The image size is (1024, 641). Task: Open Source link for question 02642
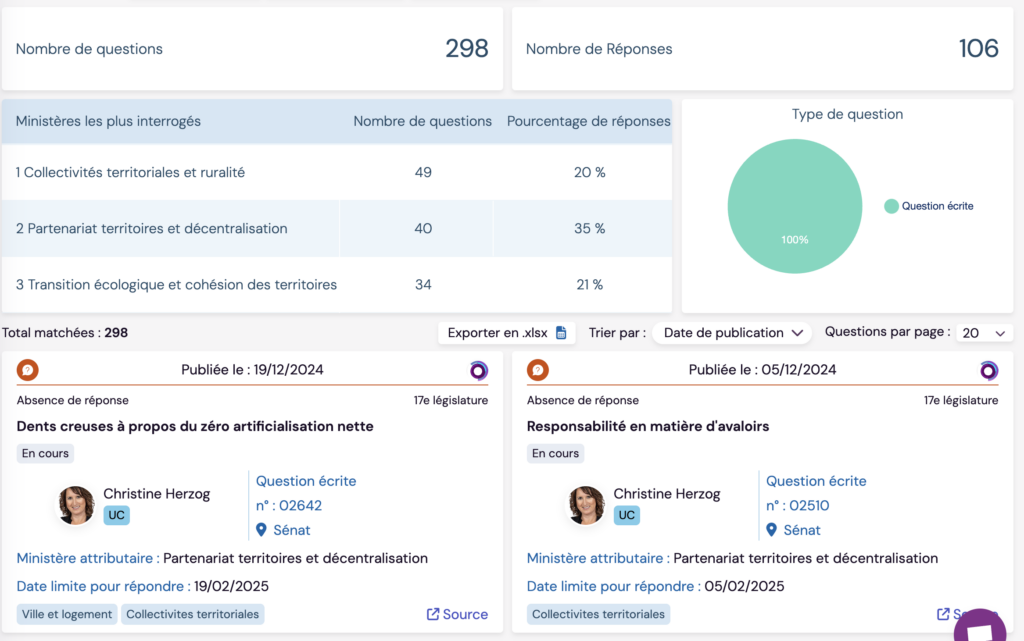tap(457, 614)
